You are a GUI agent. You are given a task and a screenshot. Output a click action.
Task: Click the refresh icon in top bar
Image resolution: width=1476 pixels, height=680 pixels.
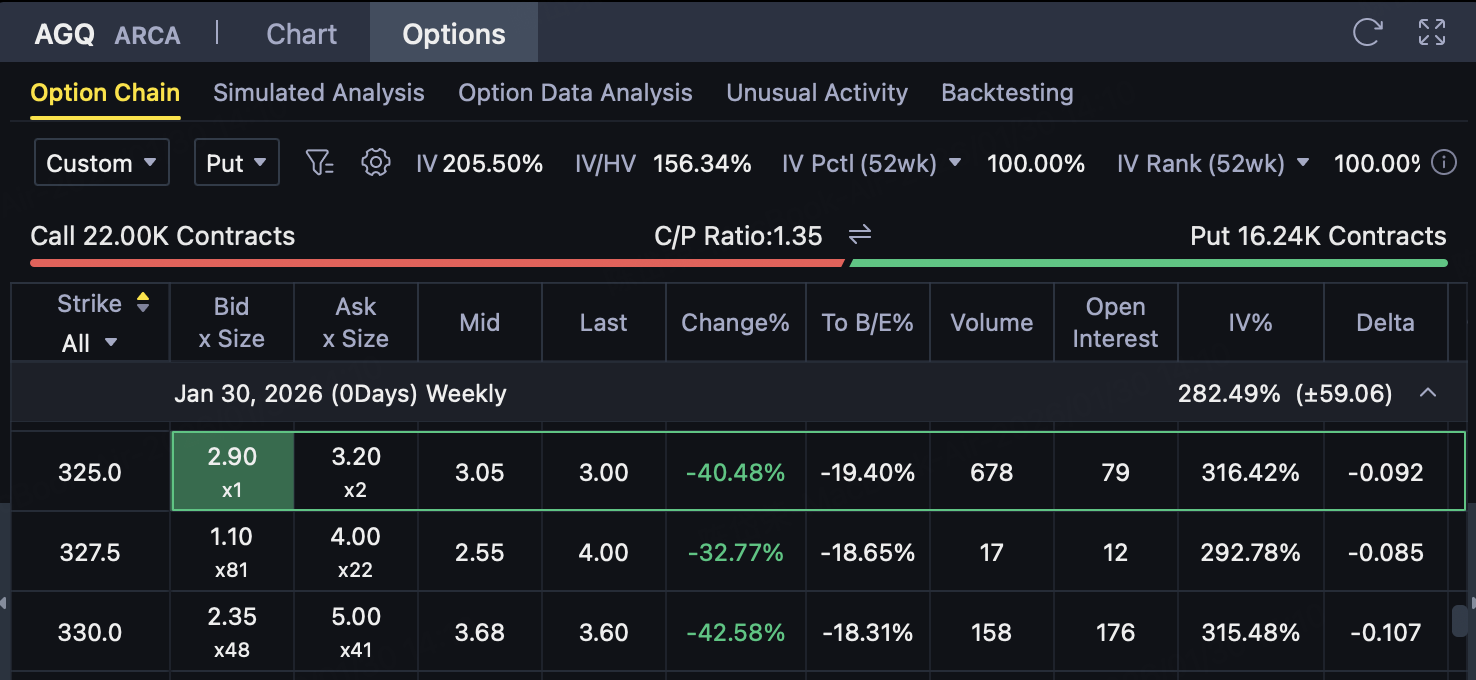[x=1367, y=32]
